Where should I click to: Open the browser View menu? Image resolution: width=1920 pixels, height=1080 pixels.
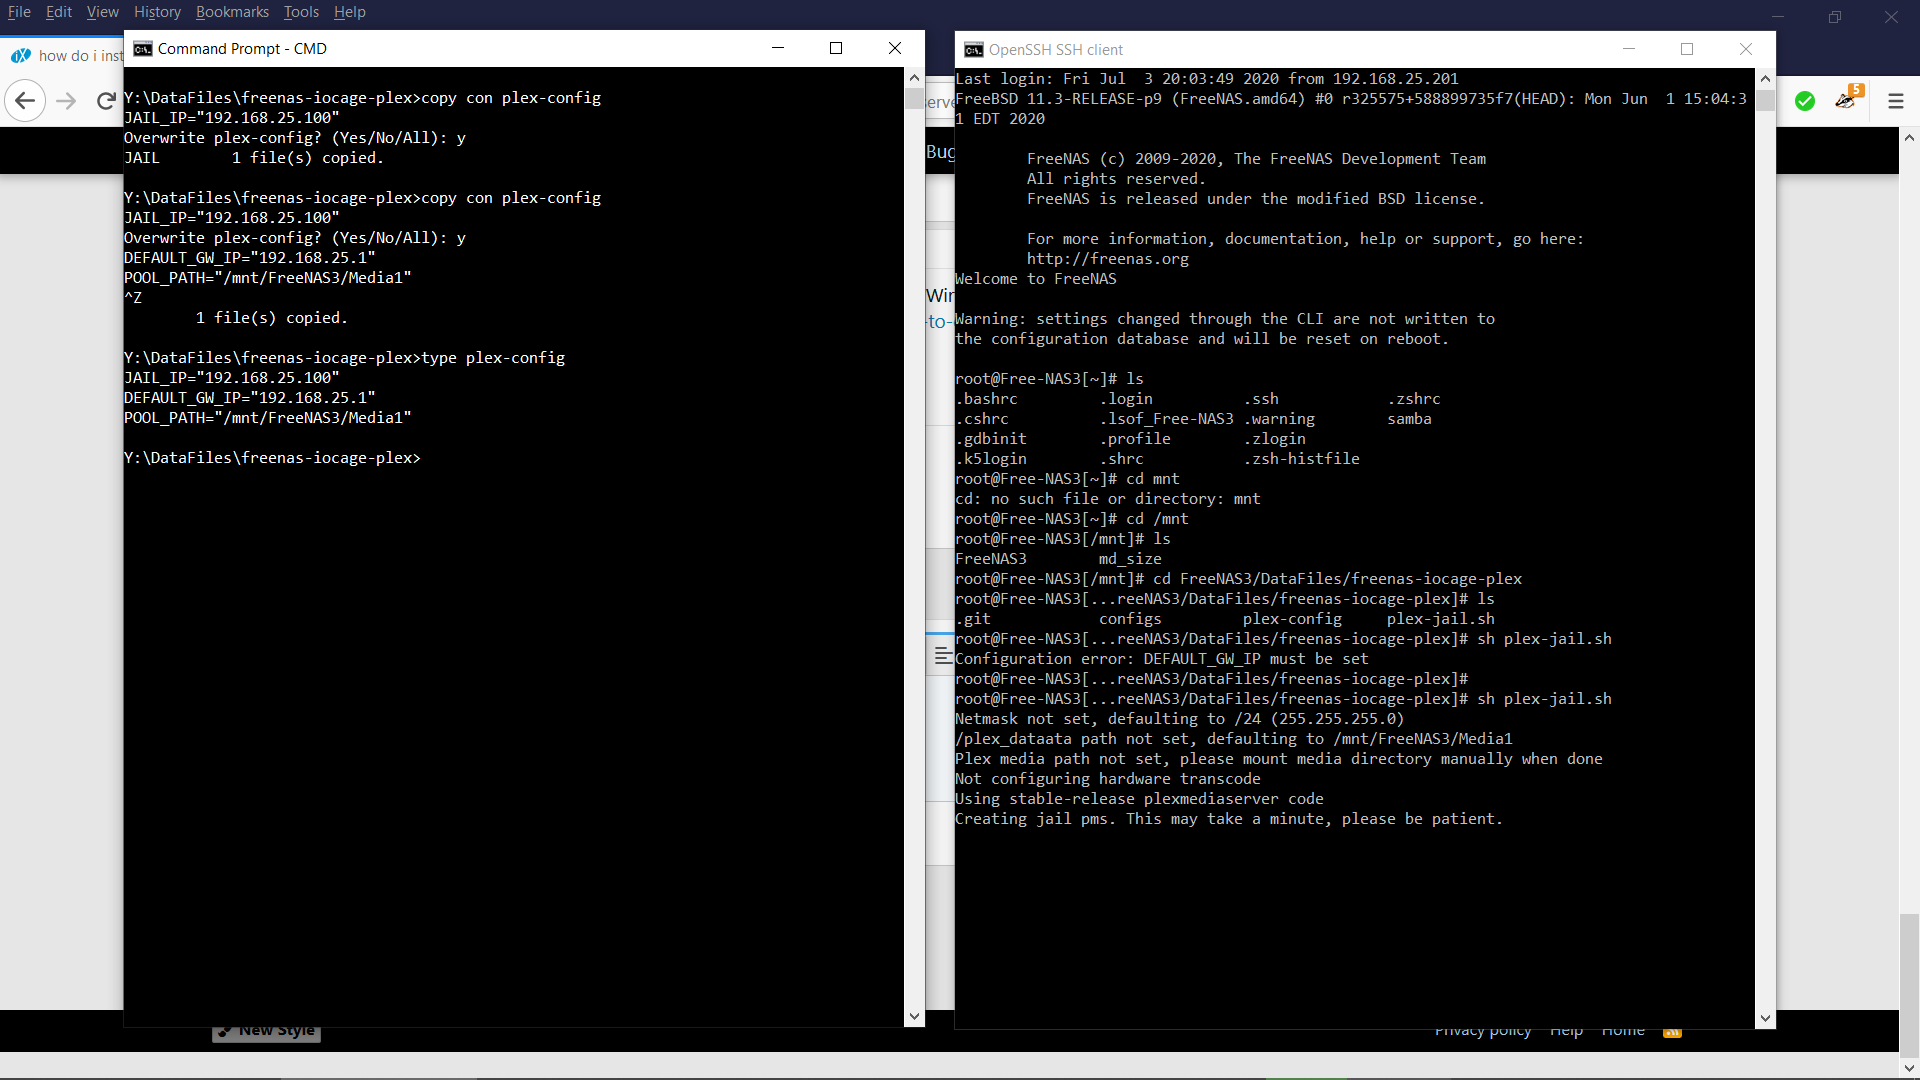point(102,12)
